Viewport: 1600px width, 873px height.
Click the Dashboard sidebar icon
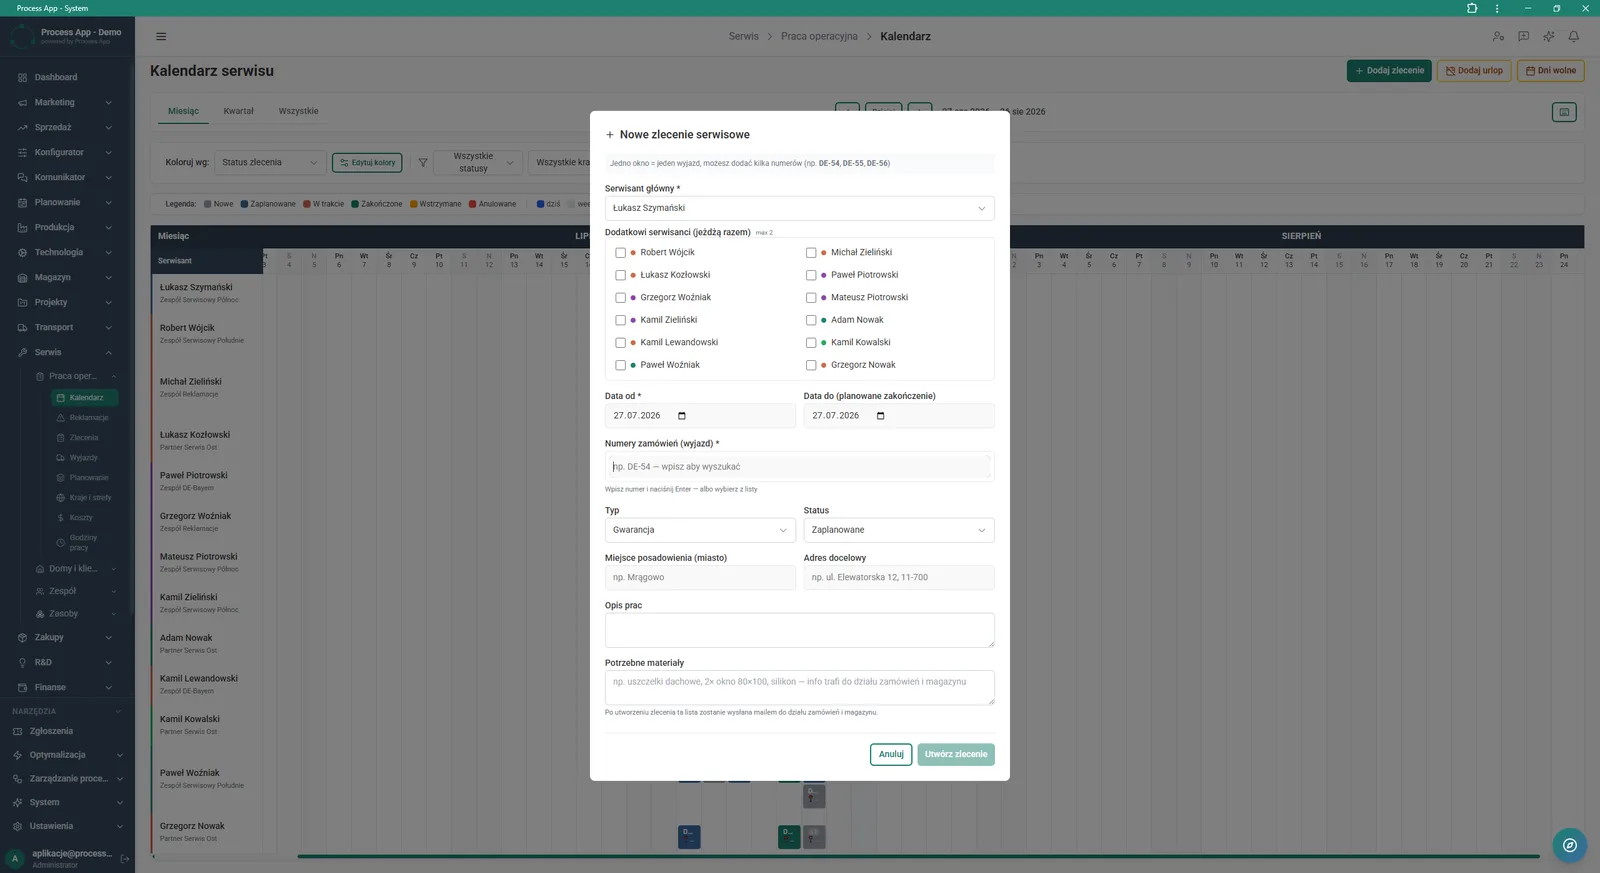(x=22, y=77)
